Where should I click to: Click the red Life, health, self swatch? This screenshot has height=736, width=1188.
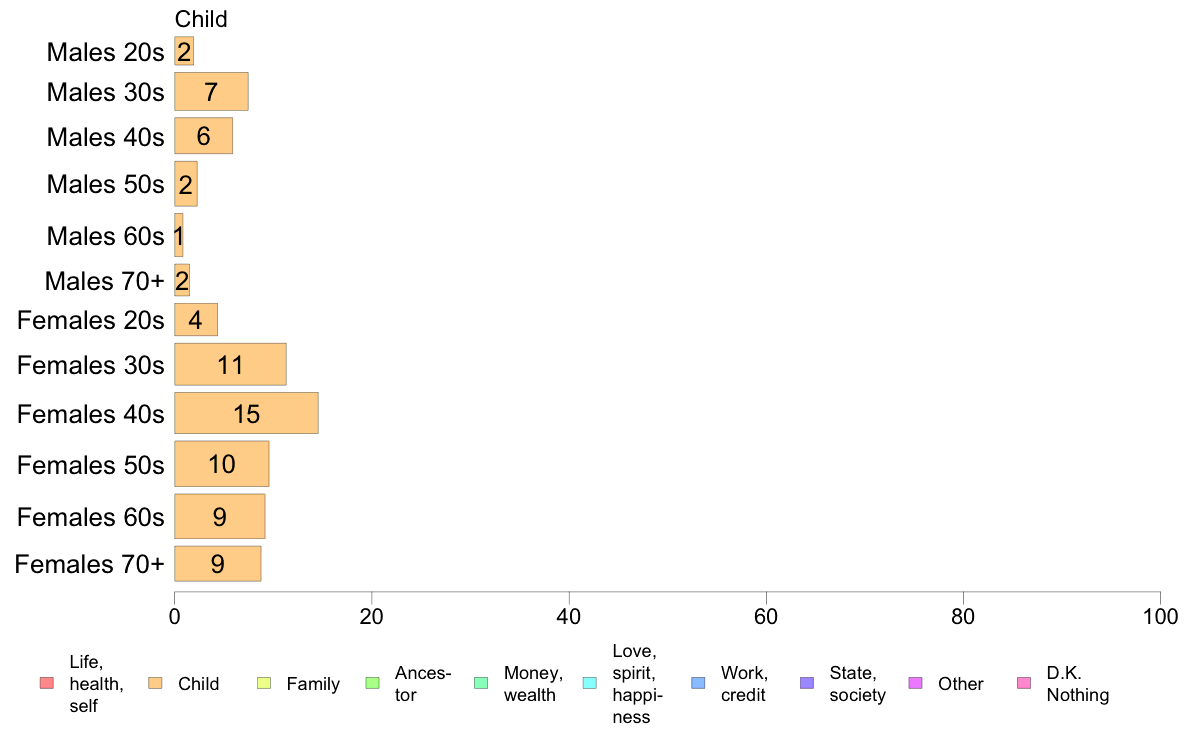pyautogui.click(x=47, y=683)
